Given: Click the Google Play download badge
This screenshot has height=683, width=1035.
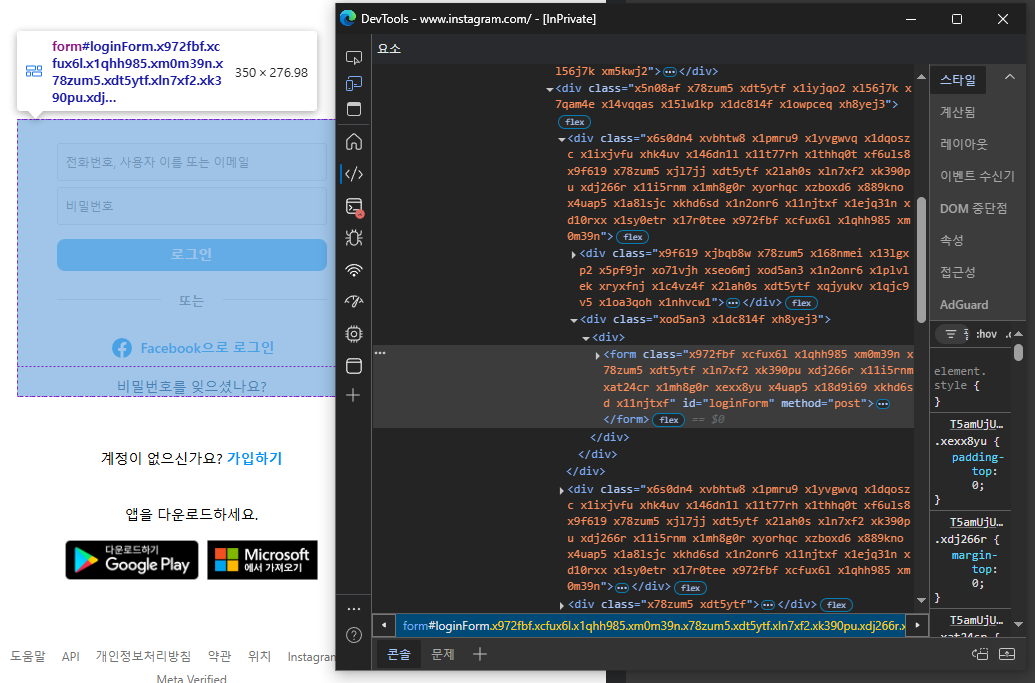Looking at the screenshot, I should tap(131, 560).
